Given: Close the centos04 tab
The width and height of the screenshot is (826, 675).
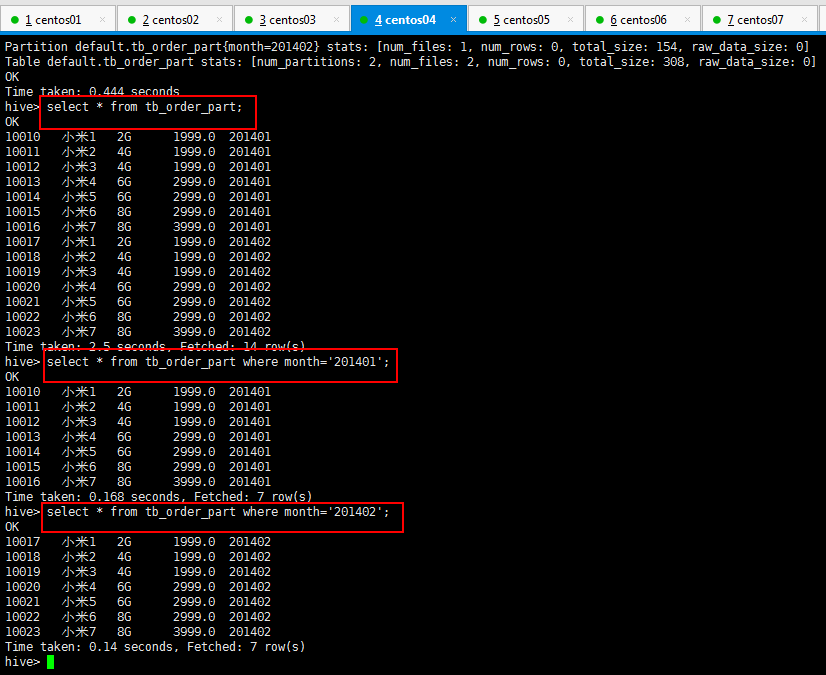Looking at the screenshot, I should pos(453,20).
